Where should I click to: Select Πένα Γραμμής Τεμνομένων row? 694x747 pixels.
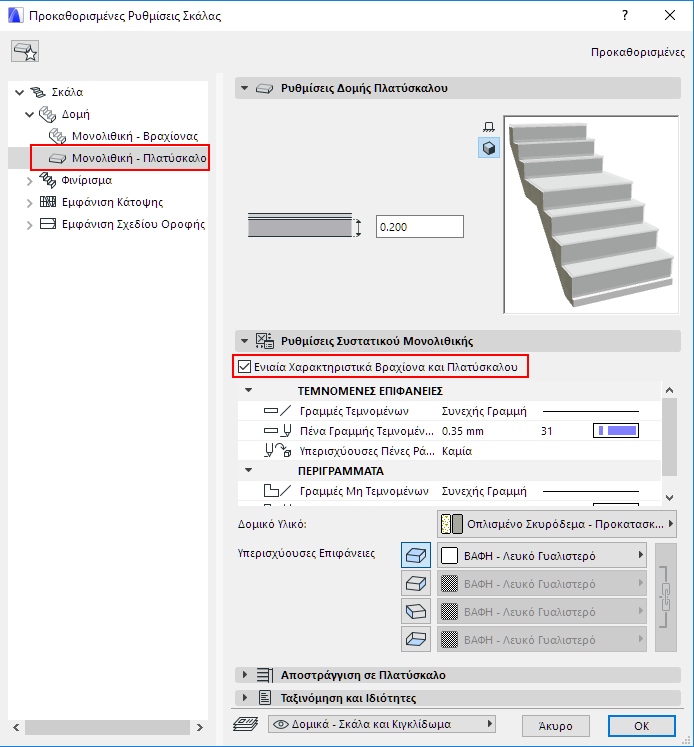pos(449,431)
